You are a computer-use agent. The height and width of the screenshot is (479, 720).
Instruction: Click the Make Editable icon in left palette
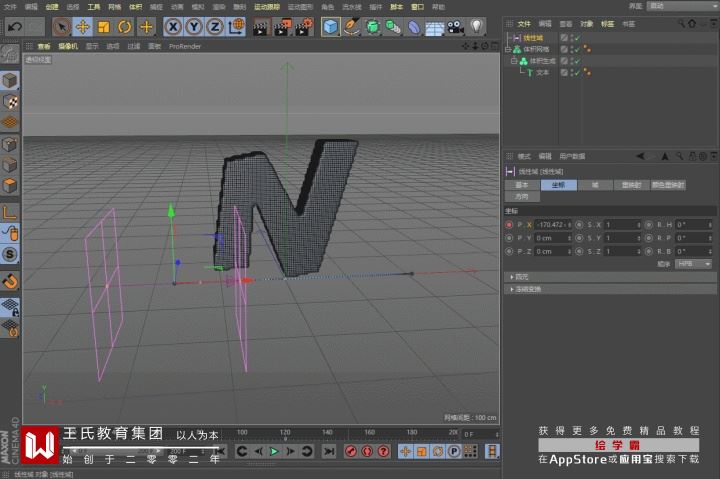point(10,54)
